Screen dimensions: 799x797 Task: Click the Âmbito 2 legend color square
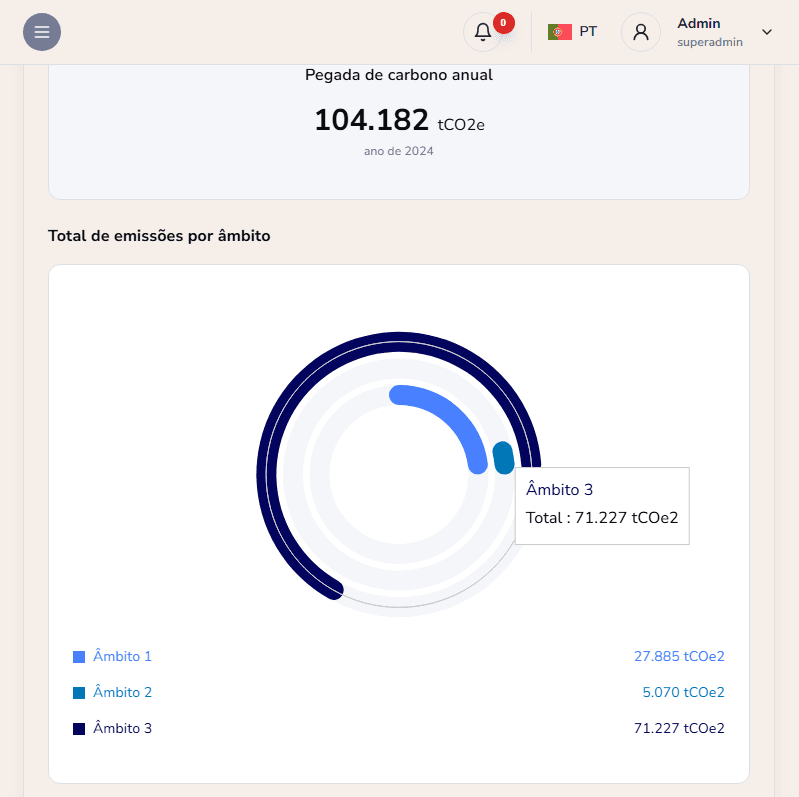click(x=79, y=693)
